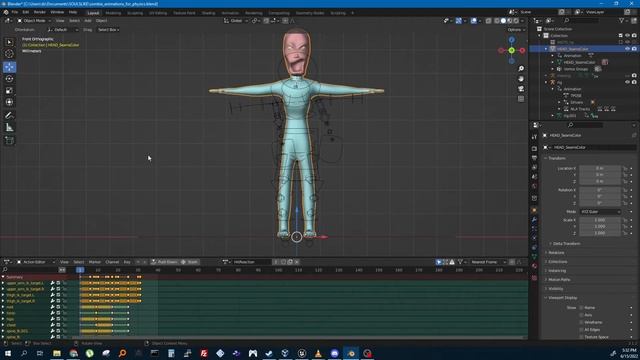The image size is (640, 360).
Task: Select the Cursor tool
Action: (x=9, y=54)
